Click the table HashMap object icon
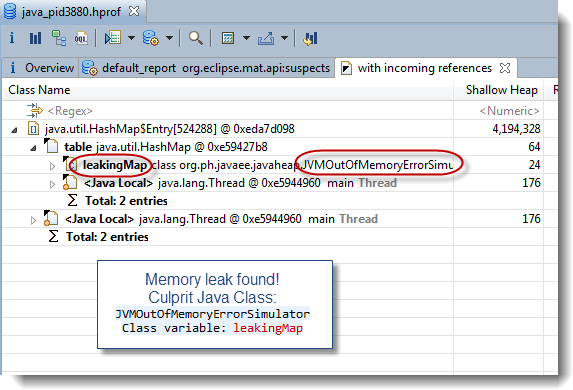Image resolution: width=573 pixels, height=390 pixels. (x=51, y=146)
